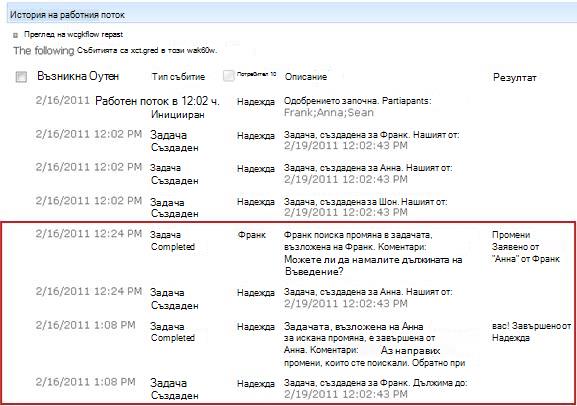This screenshot has width=577, height=406.
Task: Click description 'Задачата, възложена на Анна'
Action: click(x=353, y=326)
